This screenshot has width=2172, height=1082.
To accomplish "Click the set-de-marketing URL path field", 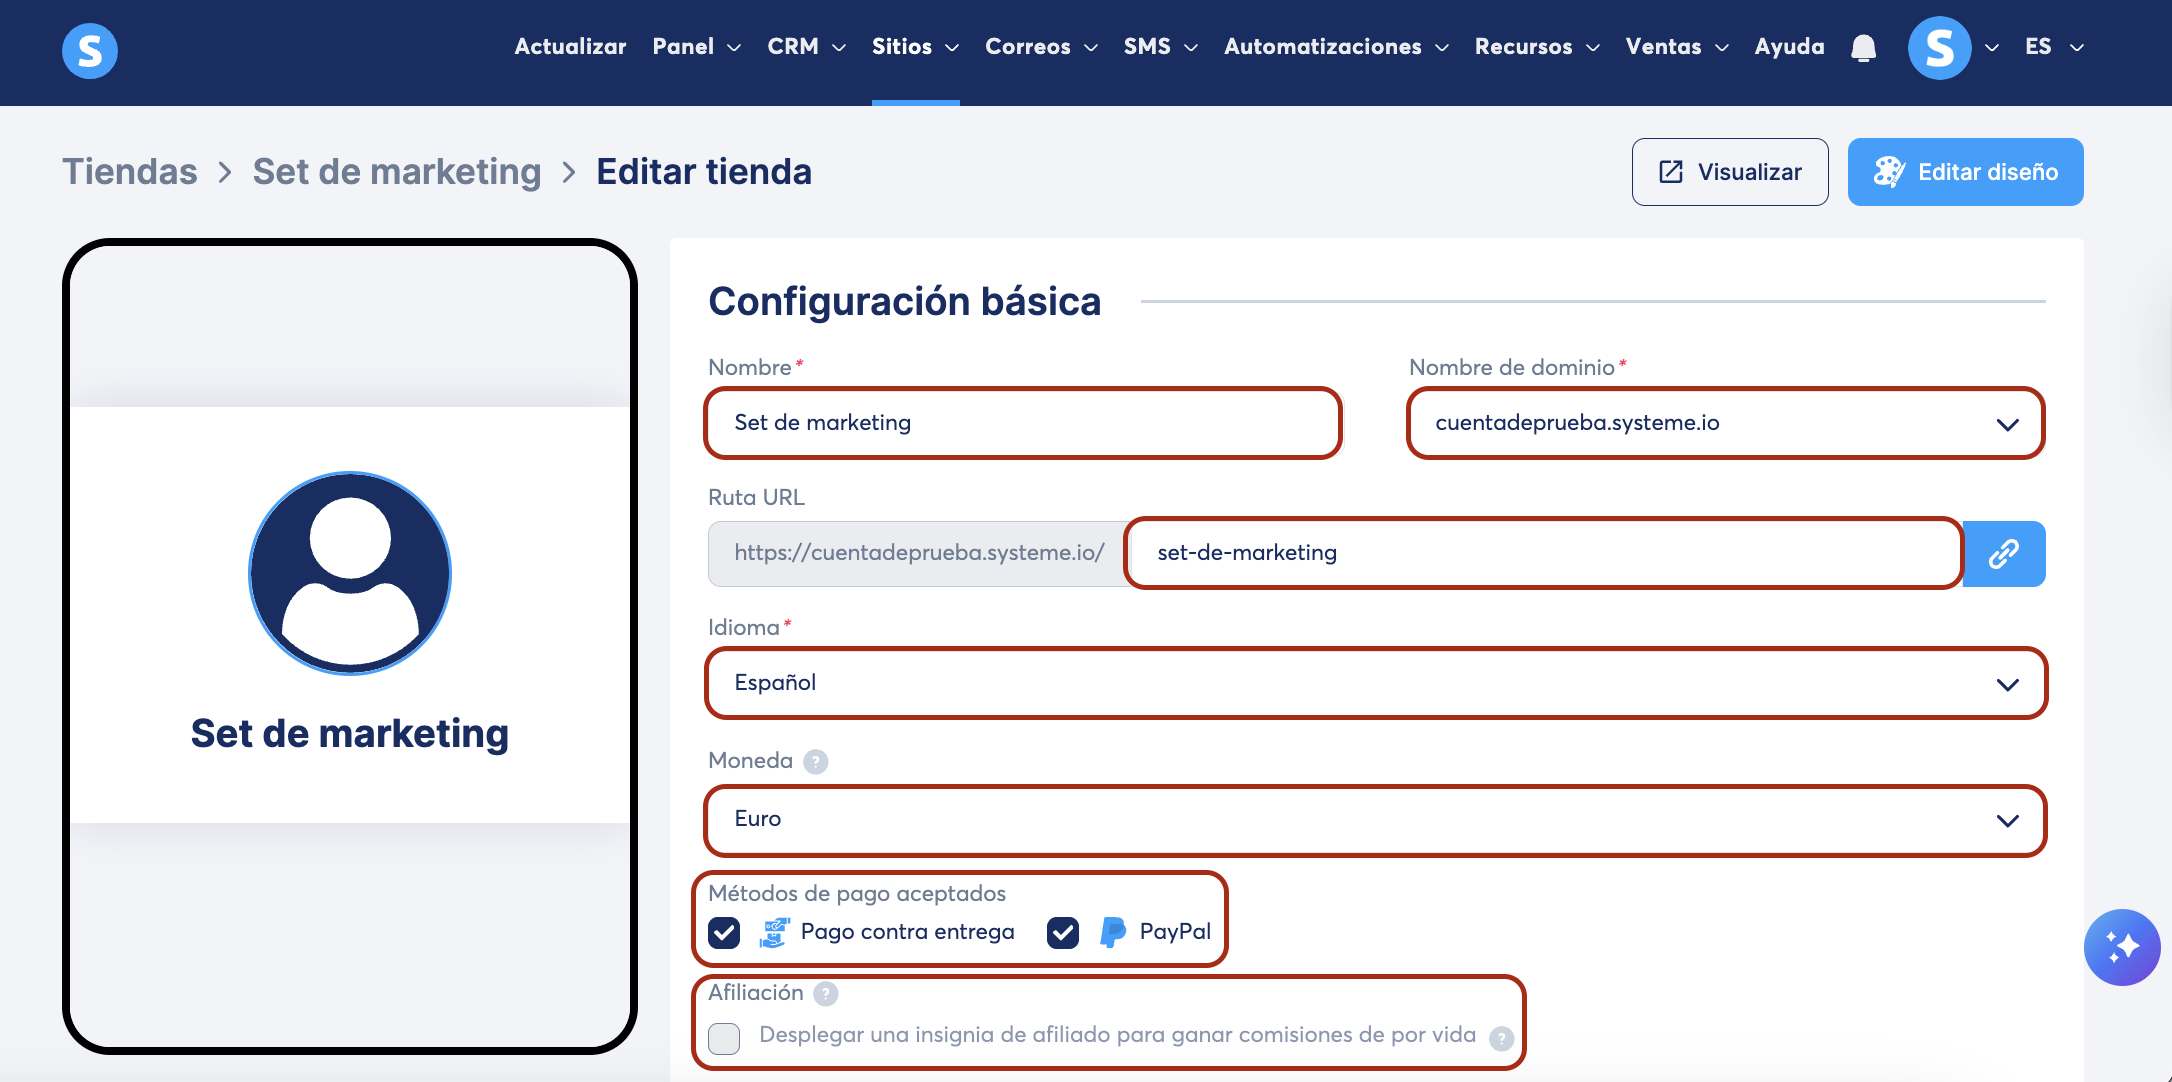I will click(x=1543, y=553).
